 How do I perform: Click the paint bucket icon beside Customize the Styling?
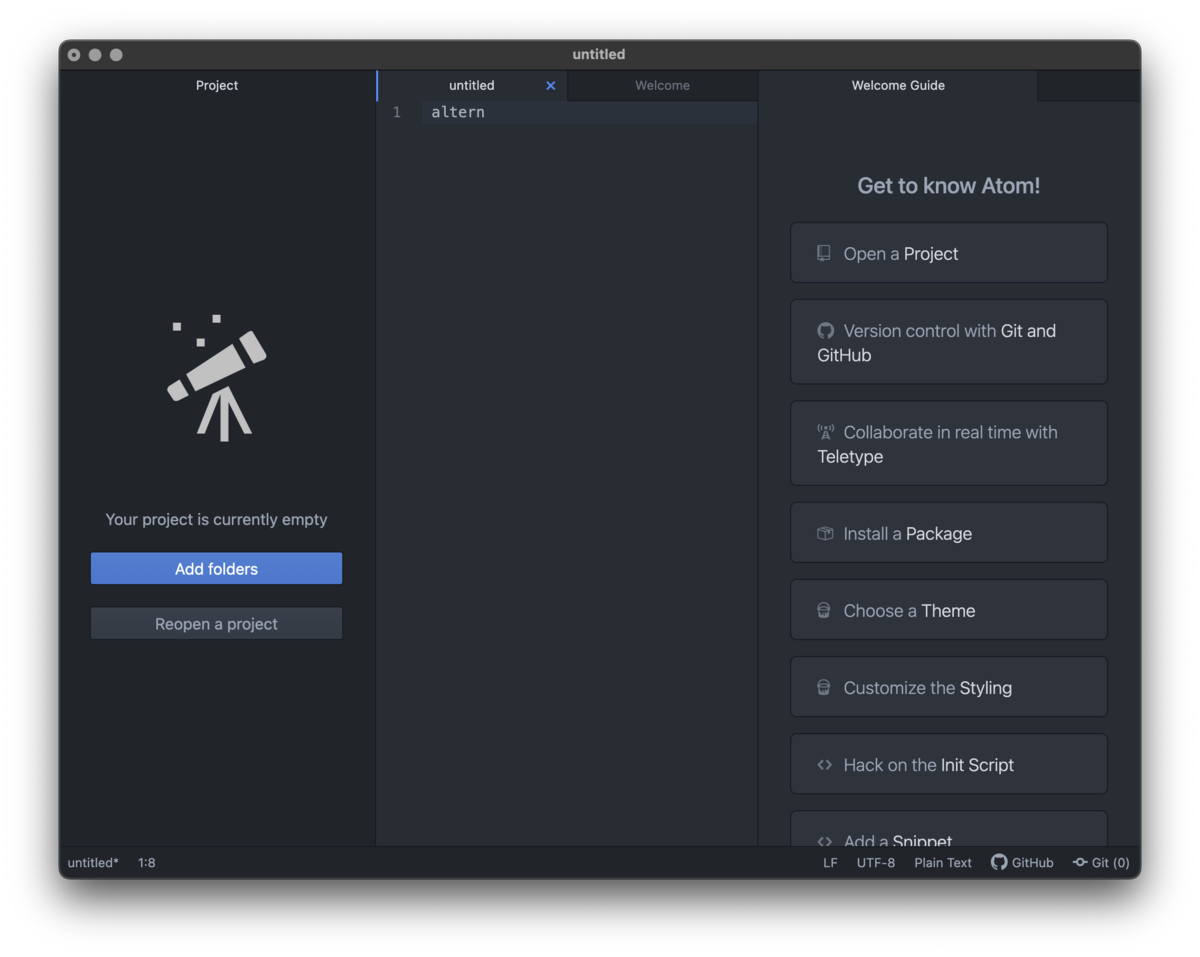coord(824,687)
